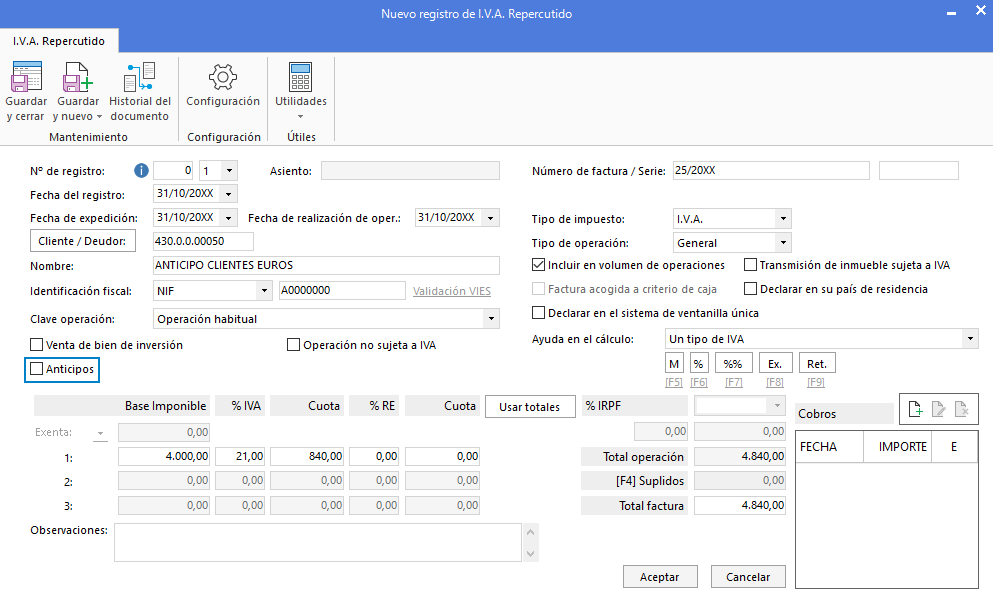This screenshot has width=993, height=604.
Task: Click the Ex. calculation help button
Action: click(x=775, y=363)
